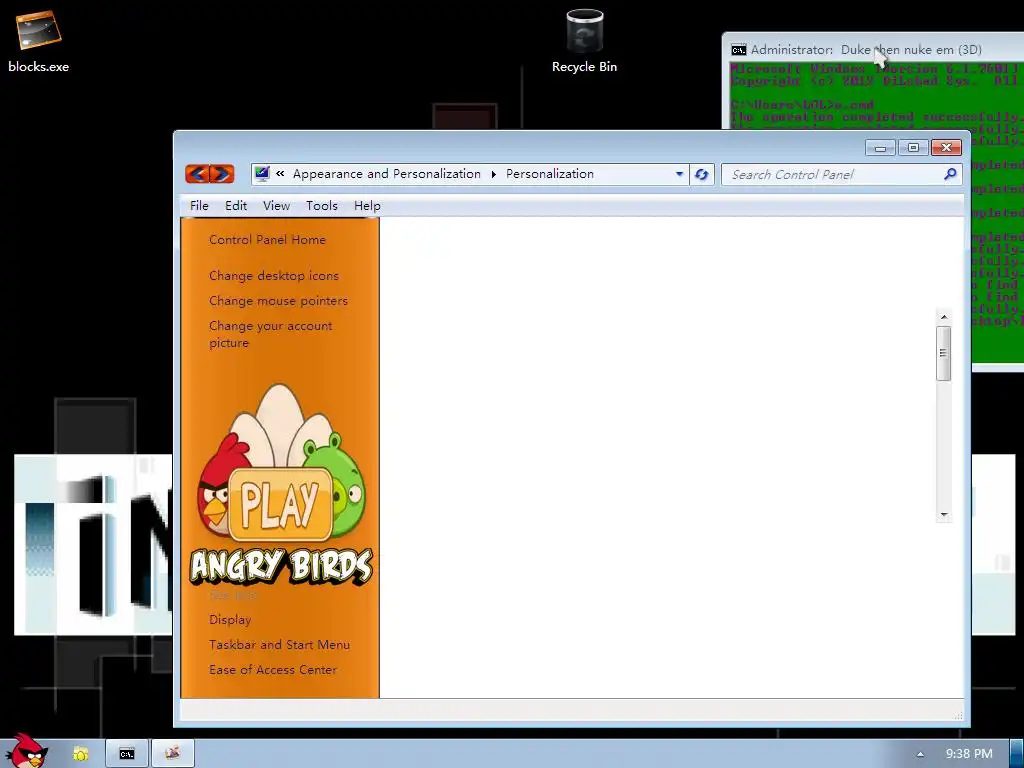This screenshot has height=768, width=1024.
Task: Go back with the left navigation arrow
Action: point(197,174)
